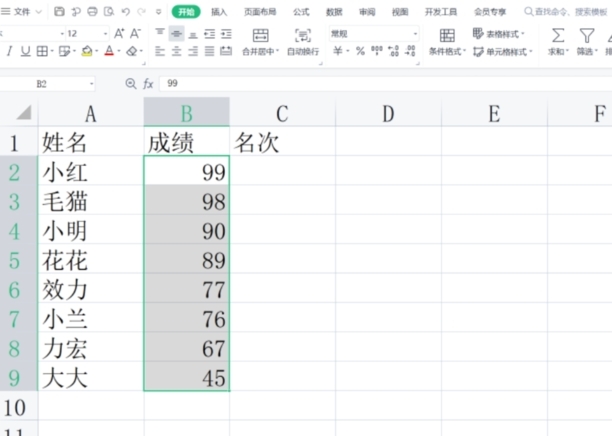Open 表格样式 table styles
The image size is (612, 436).
[x=499, y=34]
